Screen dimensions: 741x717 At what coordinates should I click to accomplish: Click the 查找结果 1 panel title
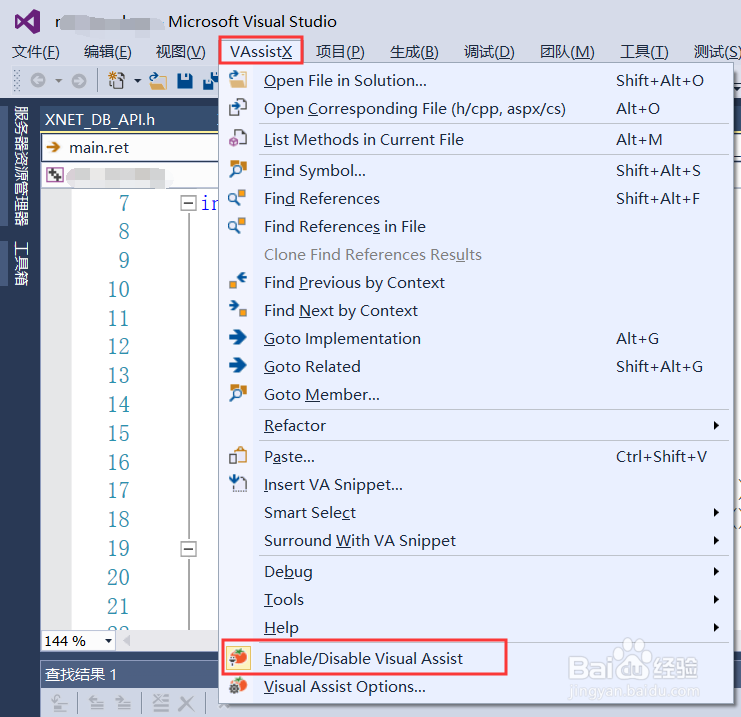point(81,674)
